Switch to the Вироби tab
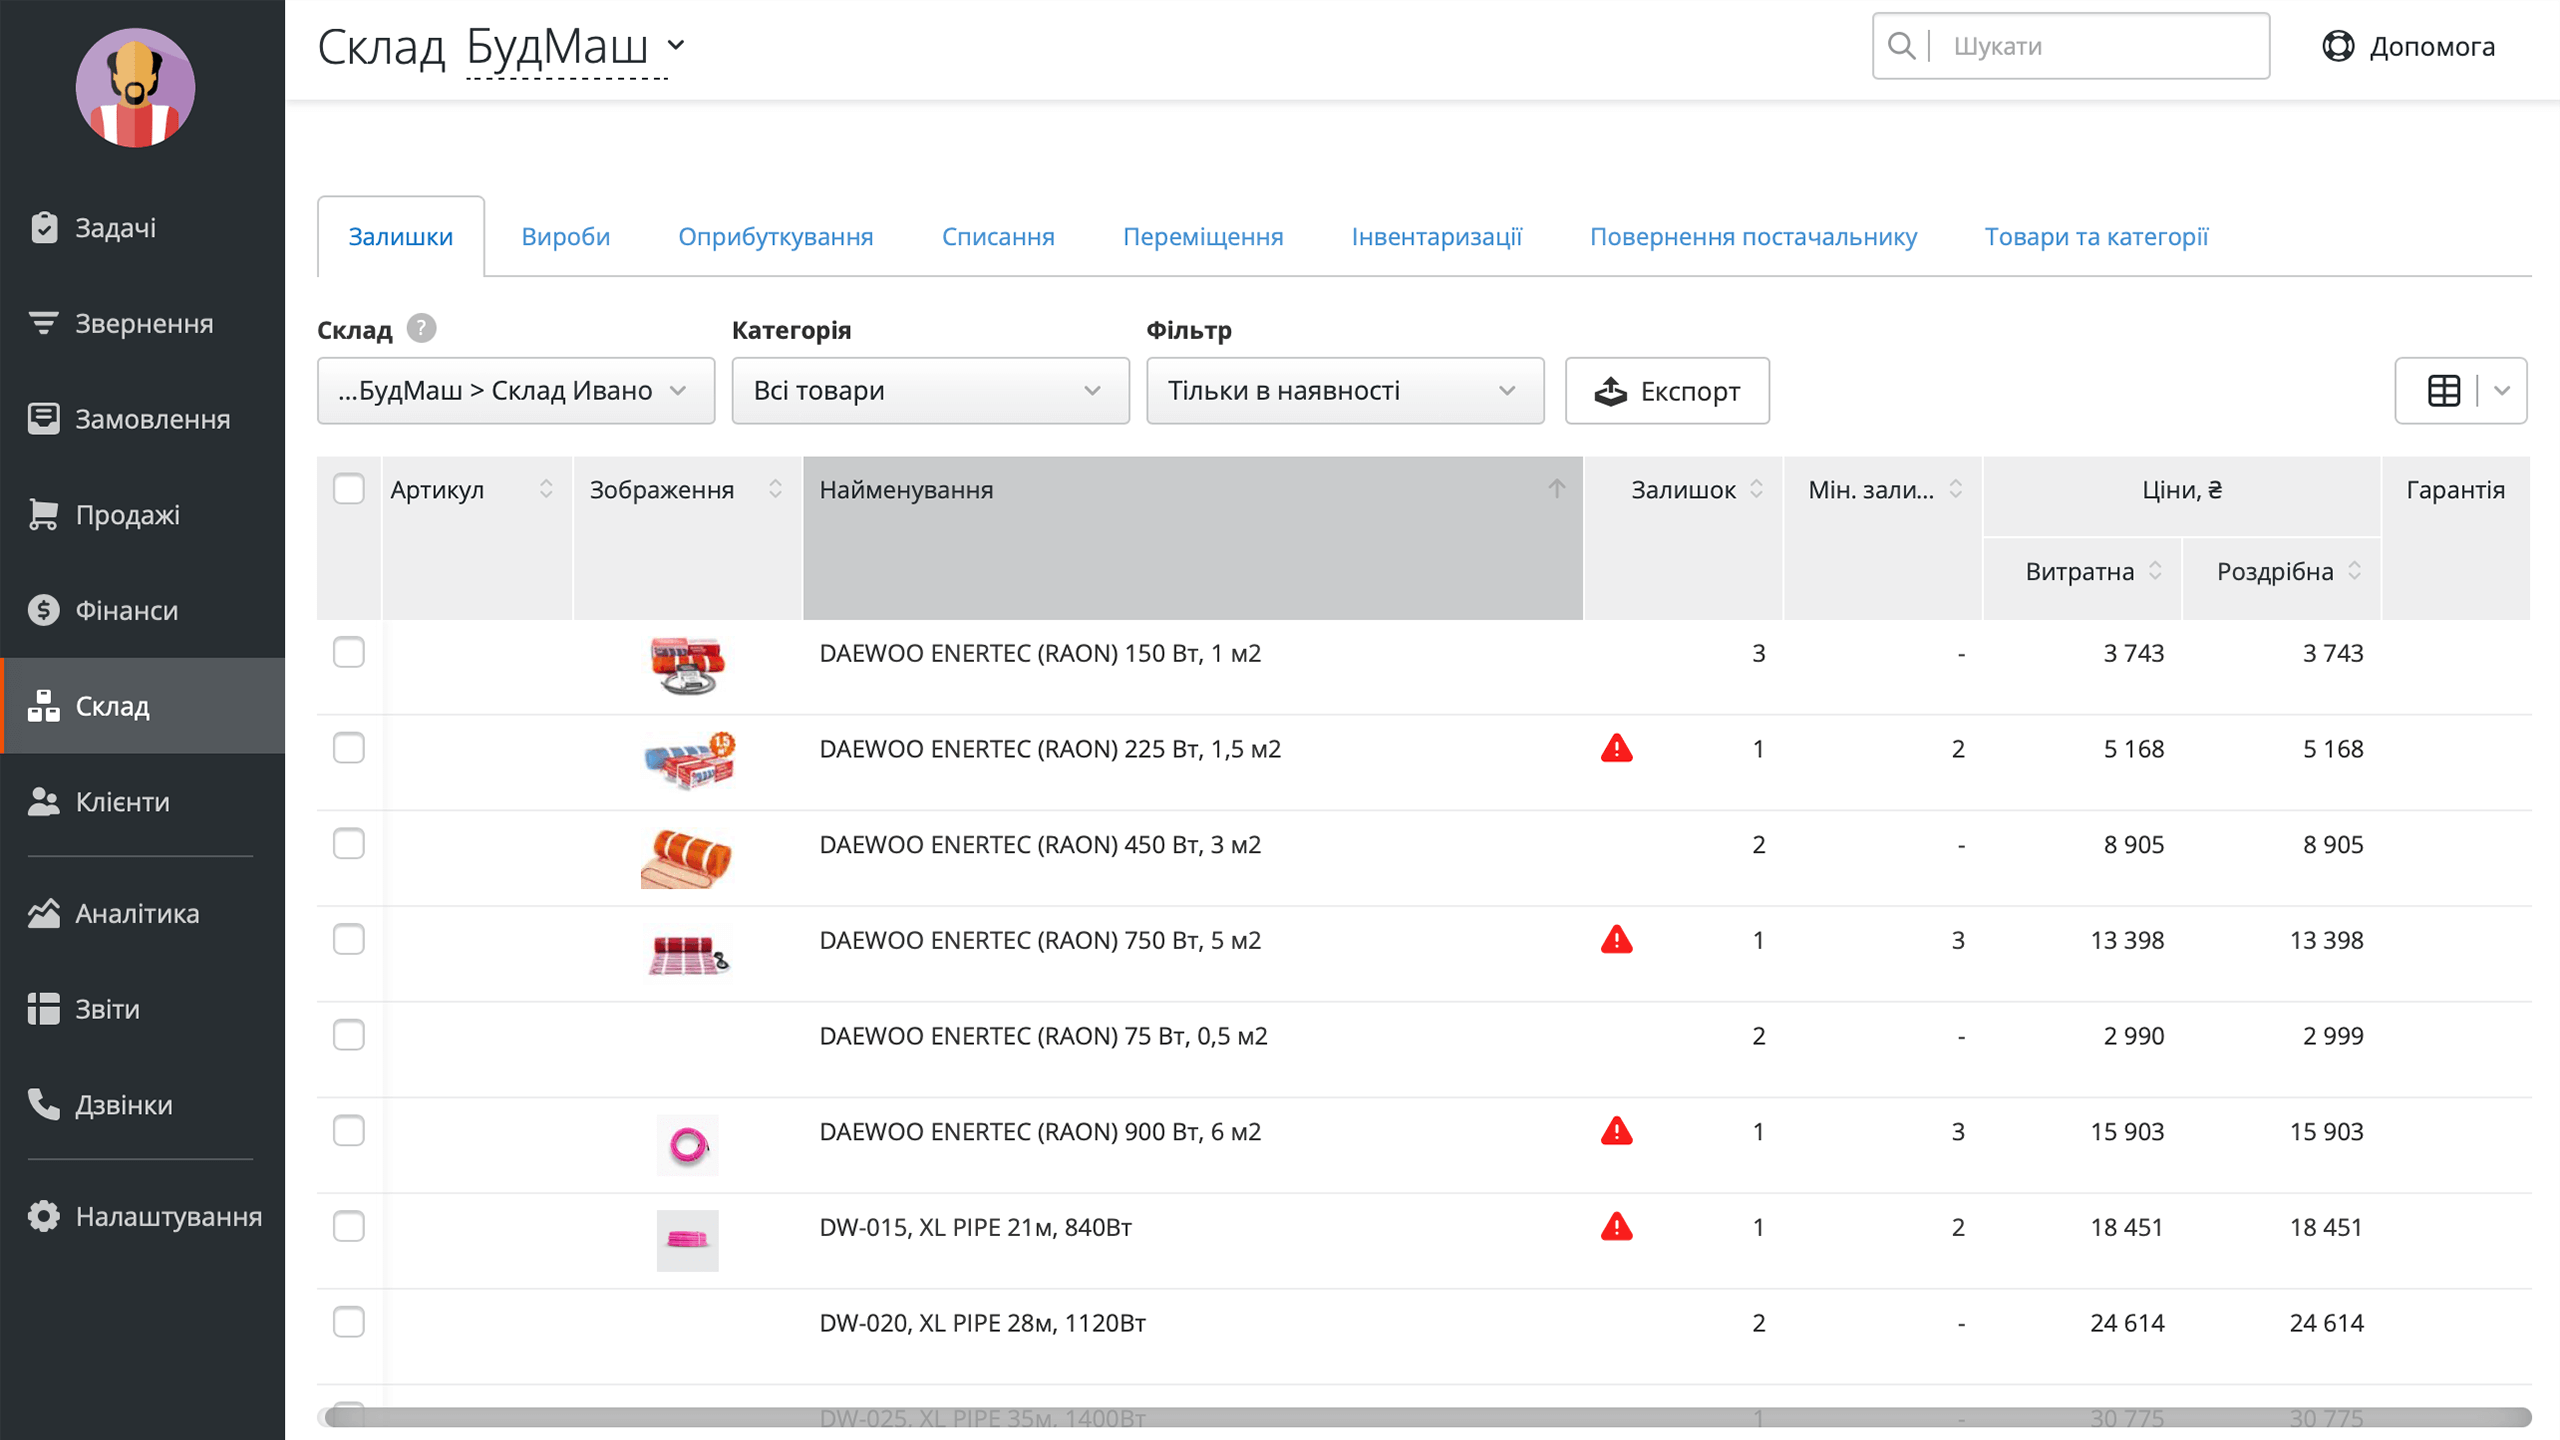 coord(566,237)
